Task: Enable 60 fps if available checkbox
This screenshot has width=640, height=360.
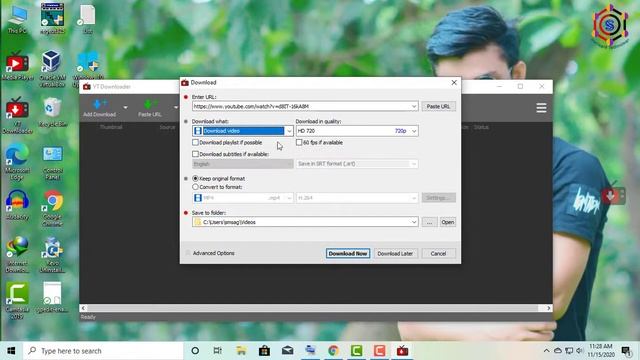Action: click(299, 142)
